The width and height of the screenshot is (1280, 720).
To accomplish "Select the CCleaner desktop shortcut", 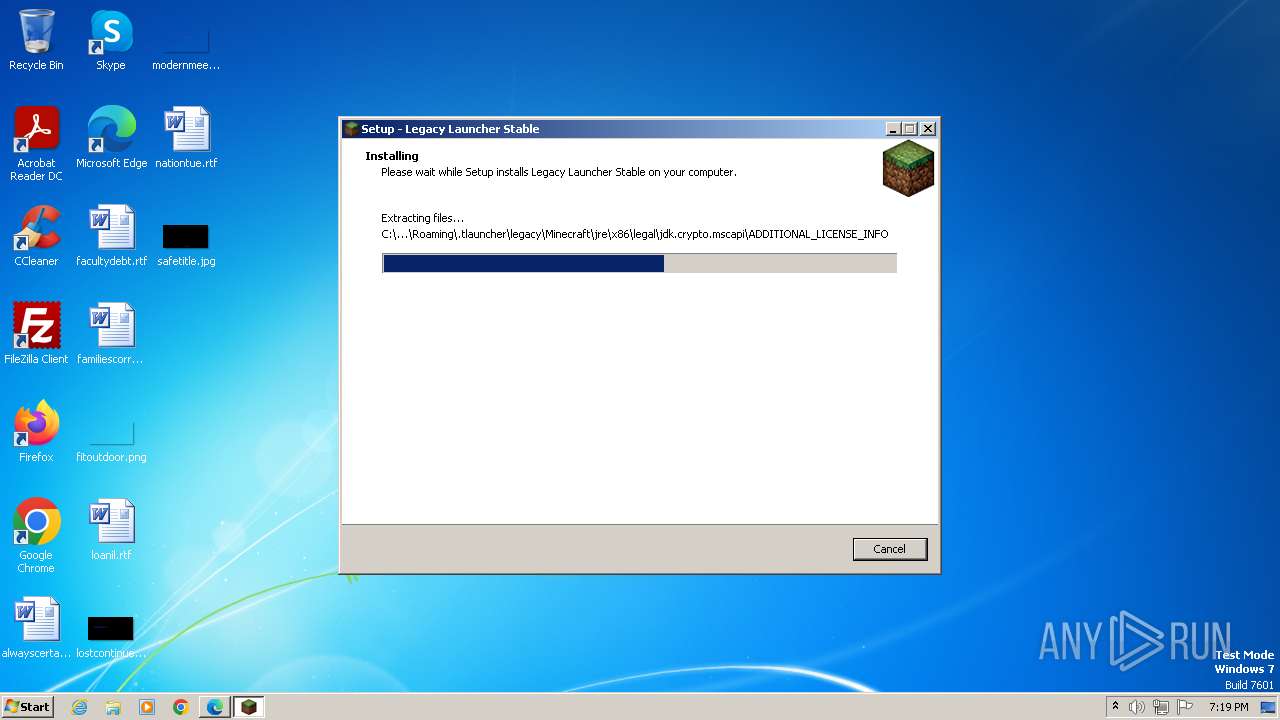I will point(36,236).
